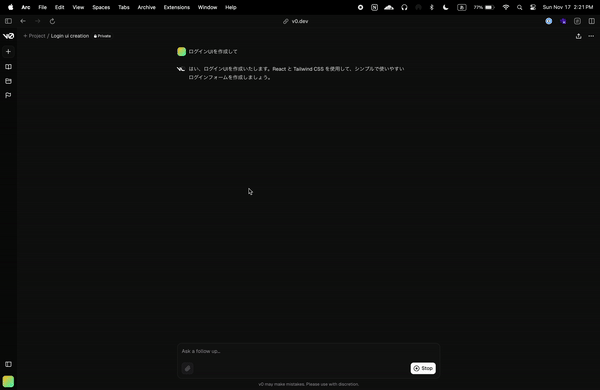
Task: Open the Arc menu
Action: pos(26,7)
